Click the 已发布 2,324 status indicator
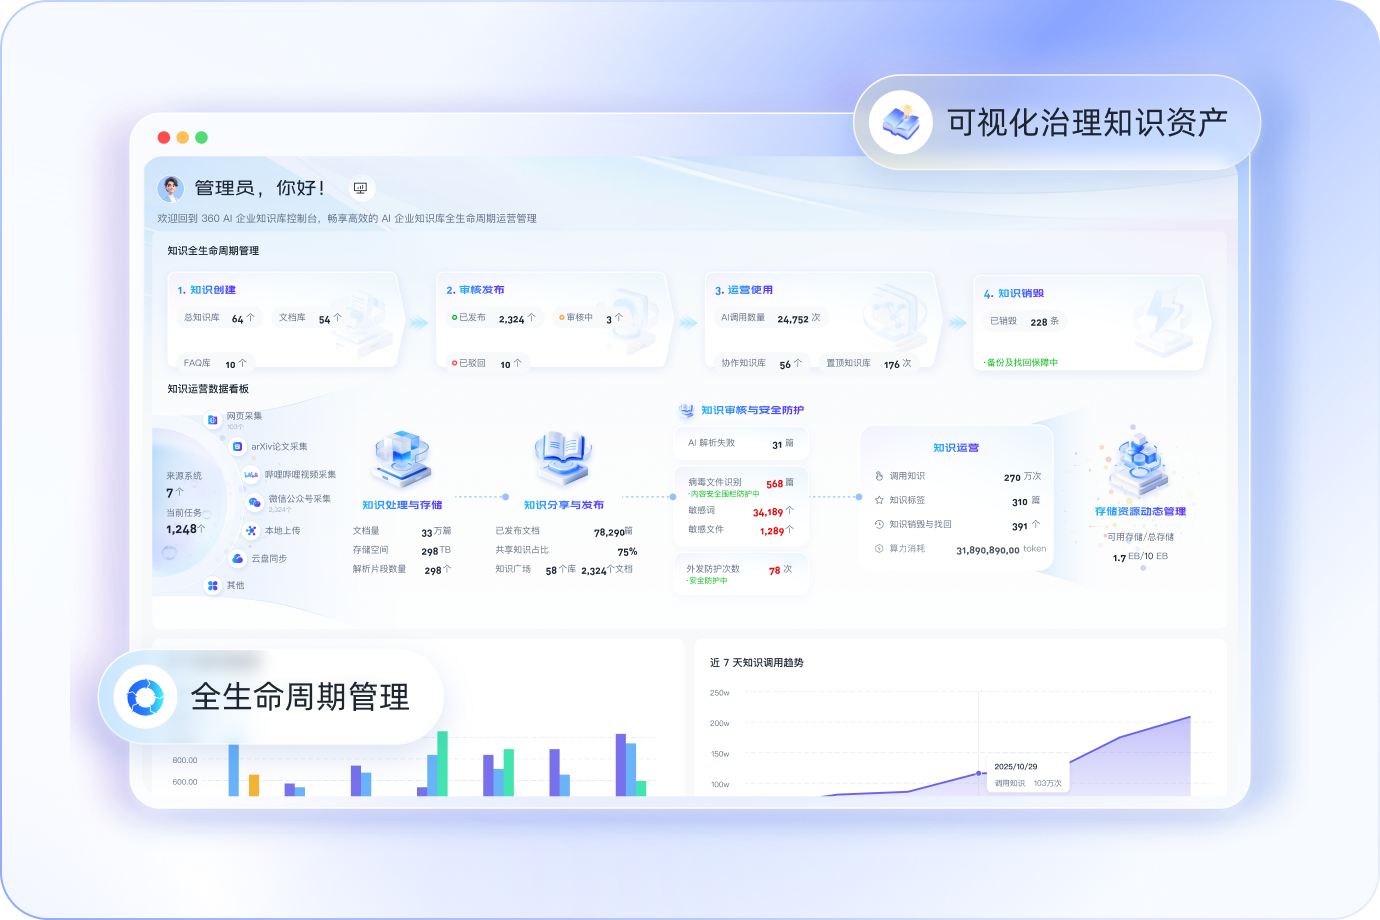 495,316
